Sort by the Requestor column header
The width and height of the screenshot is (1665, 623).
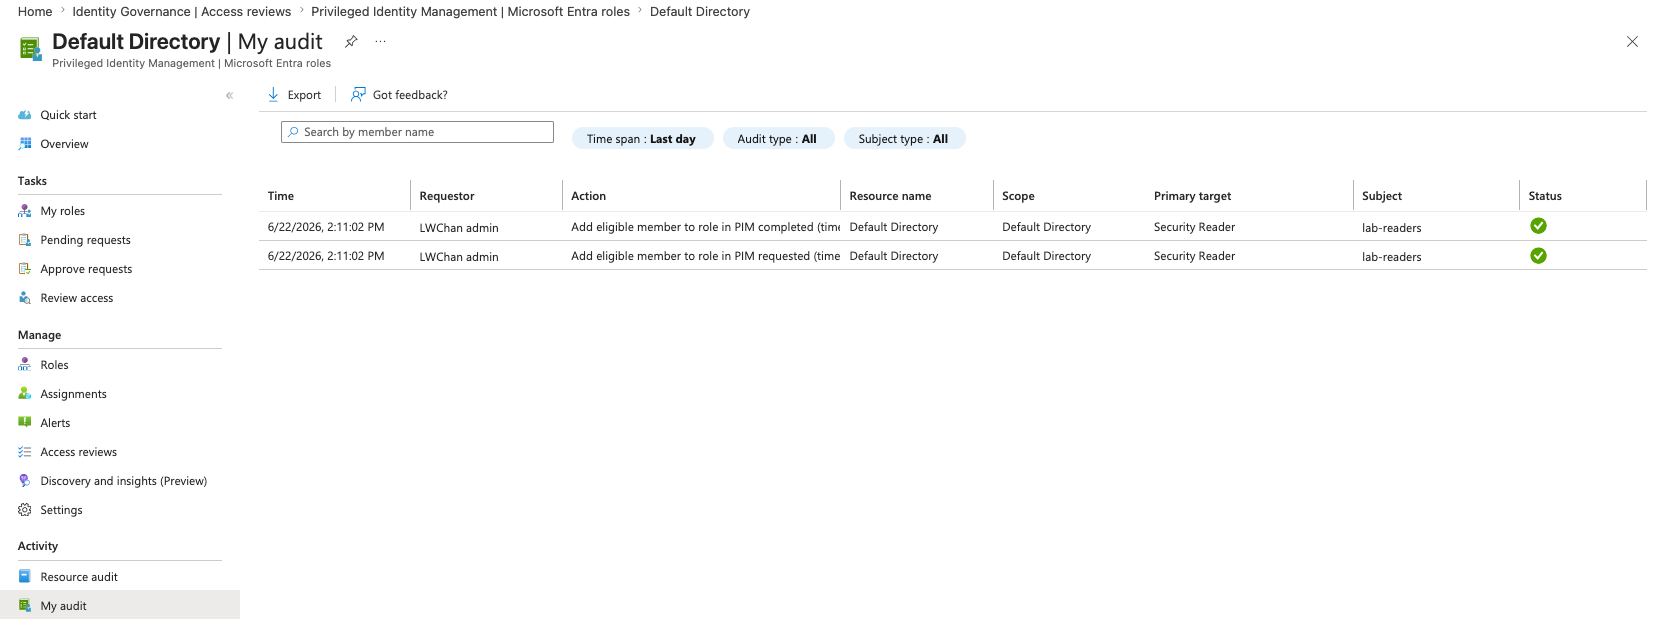click(x=447, y=196)
